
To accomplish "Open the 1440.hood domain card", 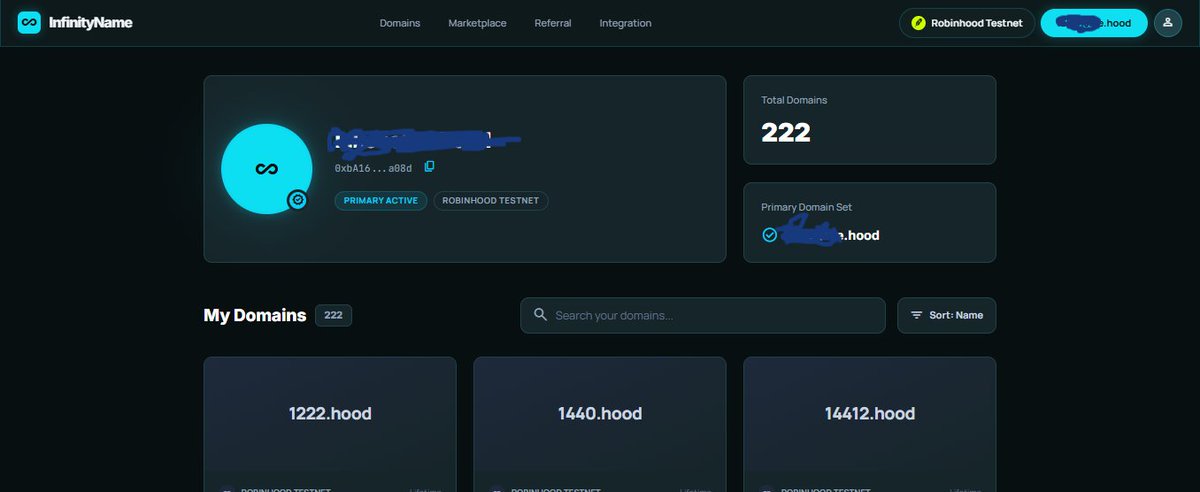I will [600, 424].
